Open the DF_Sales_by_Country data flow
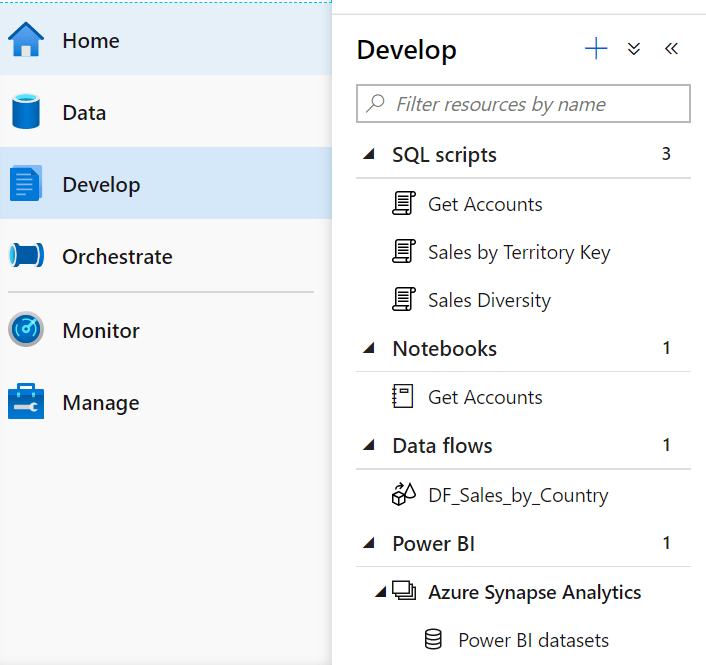The height and width of the screenshot is (665, 706). coord(518,495)
